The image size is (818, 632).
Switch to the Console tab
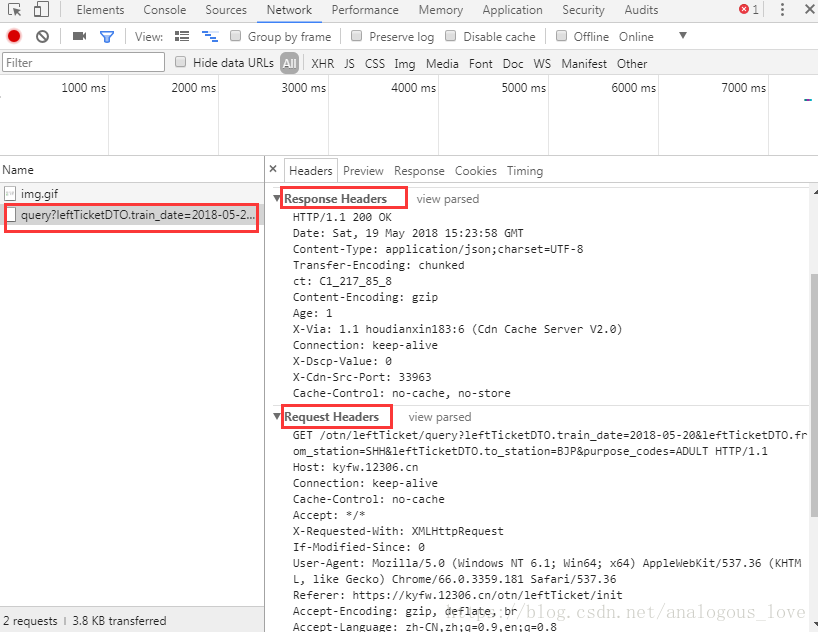pos(164,10)
